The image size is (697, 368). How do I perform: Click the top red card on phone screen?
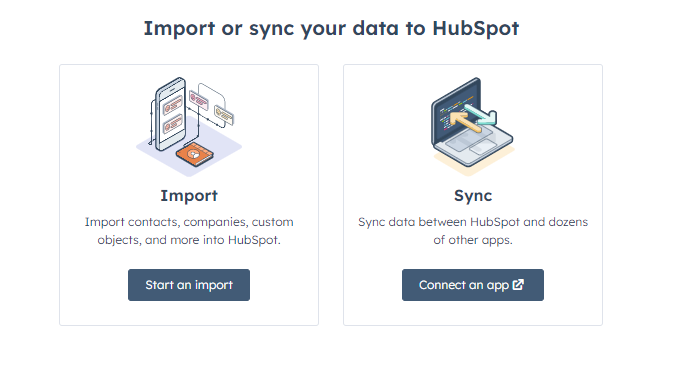(x=172, y=106)
